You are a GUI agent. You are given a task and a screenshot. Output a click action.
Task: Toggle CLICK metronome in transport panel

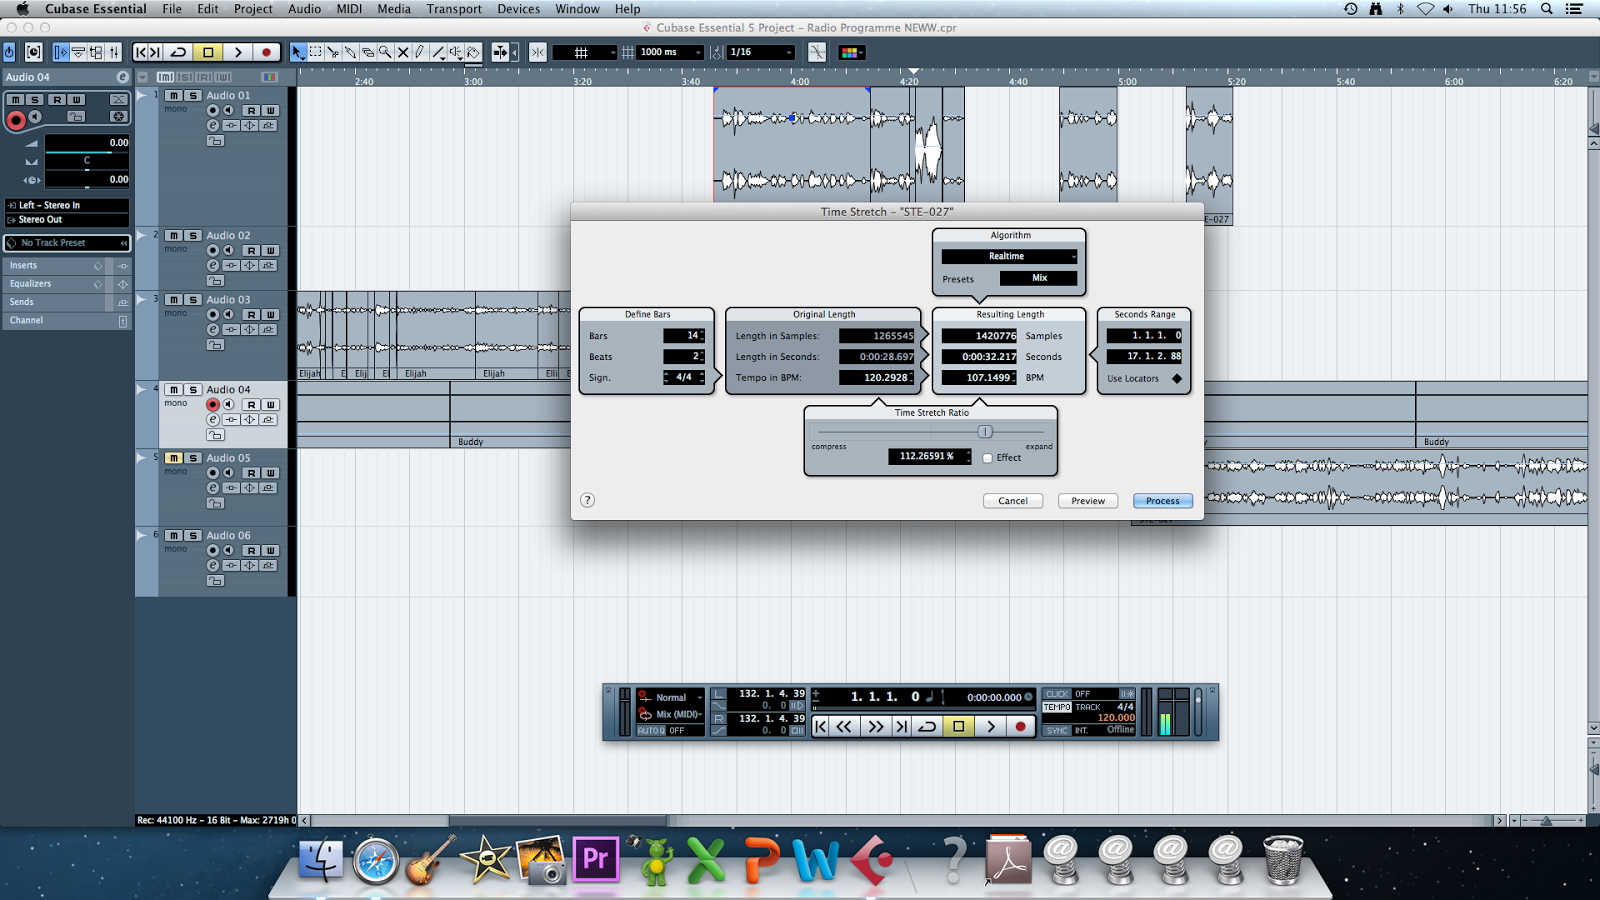[1057, 694]
